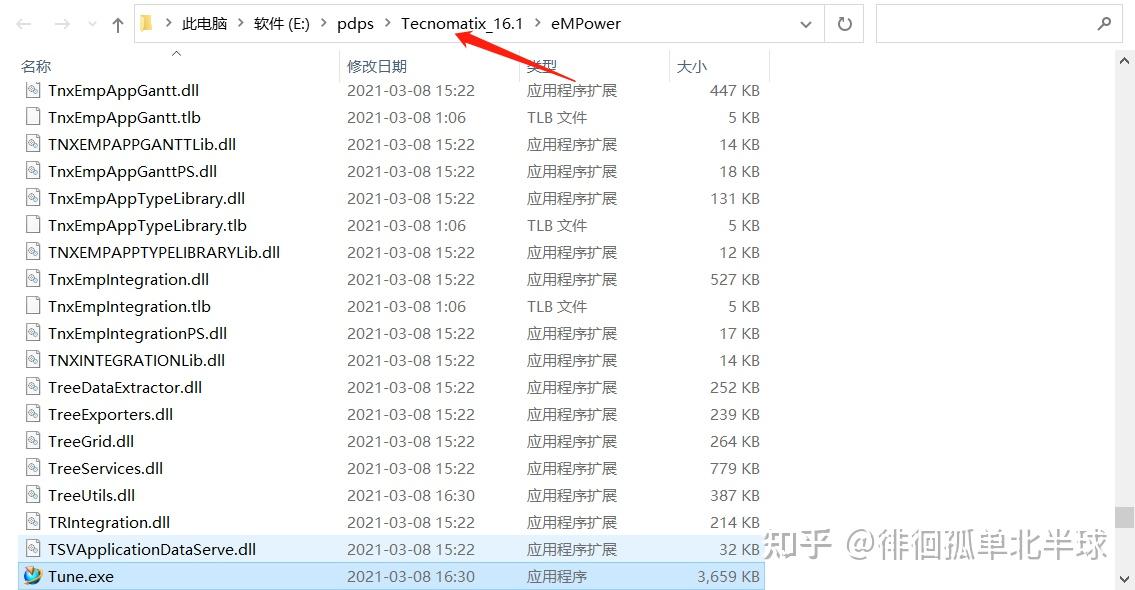1135x590 pixels.
Task: Click the eMPower breadcrumb segment
Action: pyautogui.click(x=586, y=24)
